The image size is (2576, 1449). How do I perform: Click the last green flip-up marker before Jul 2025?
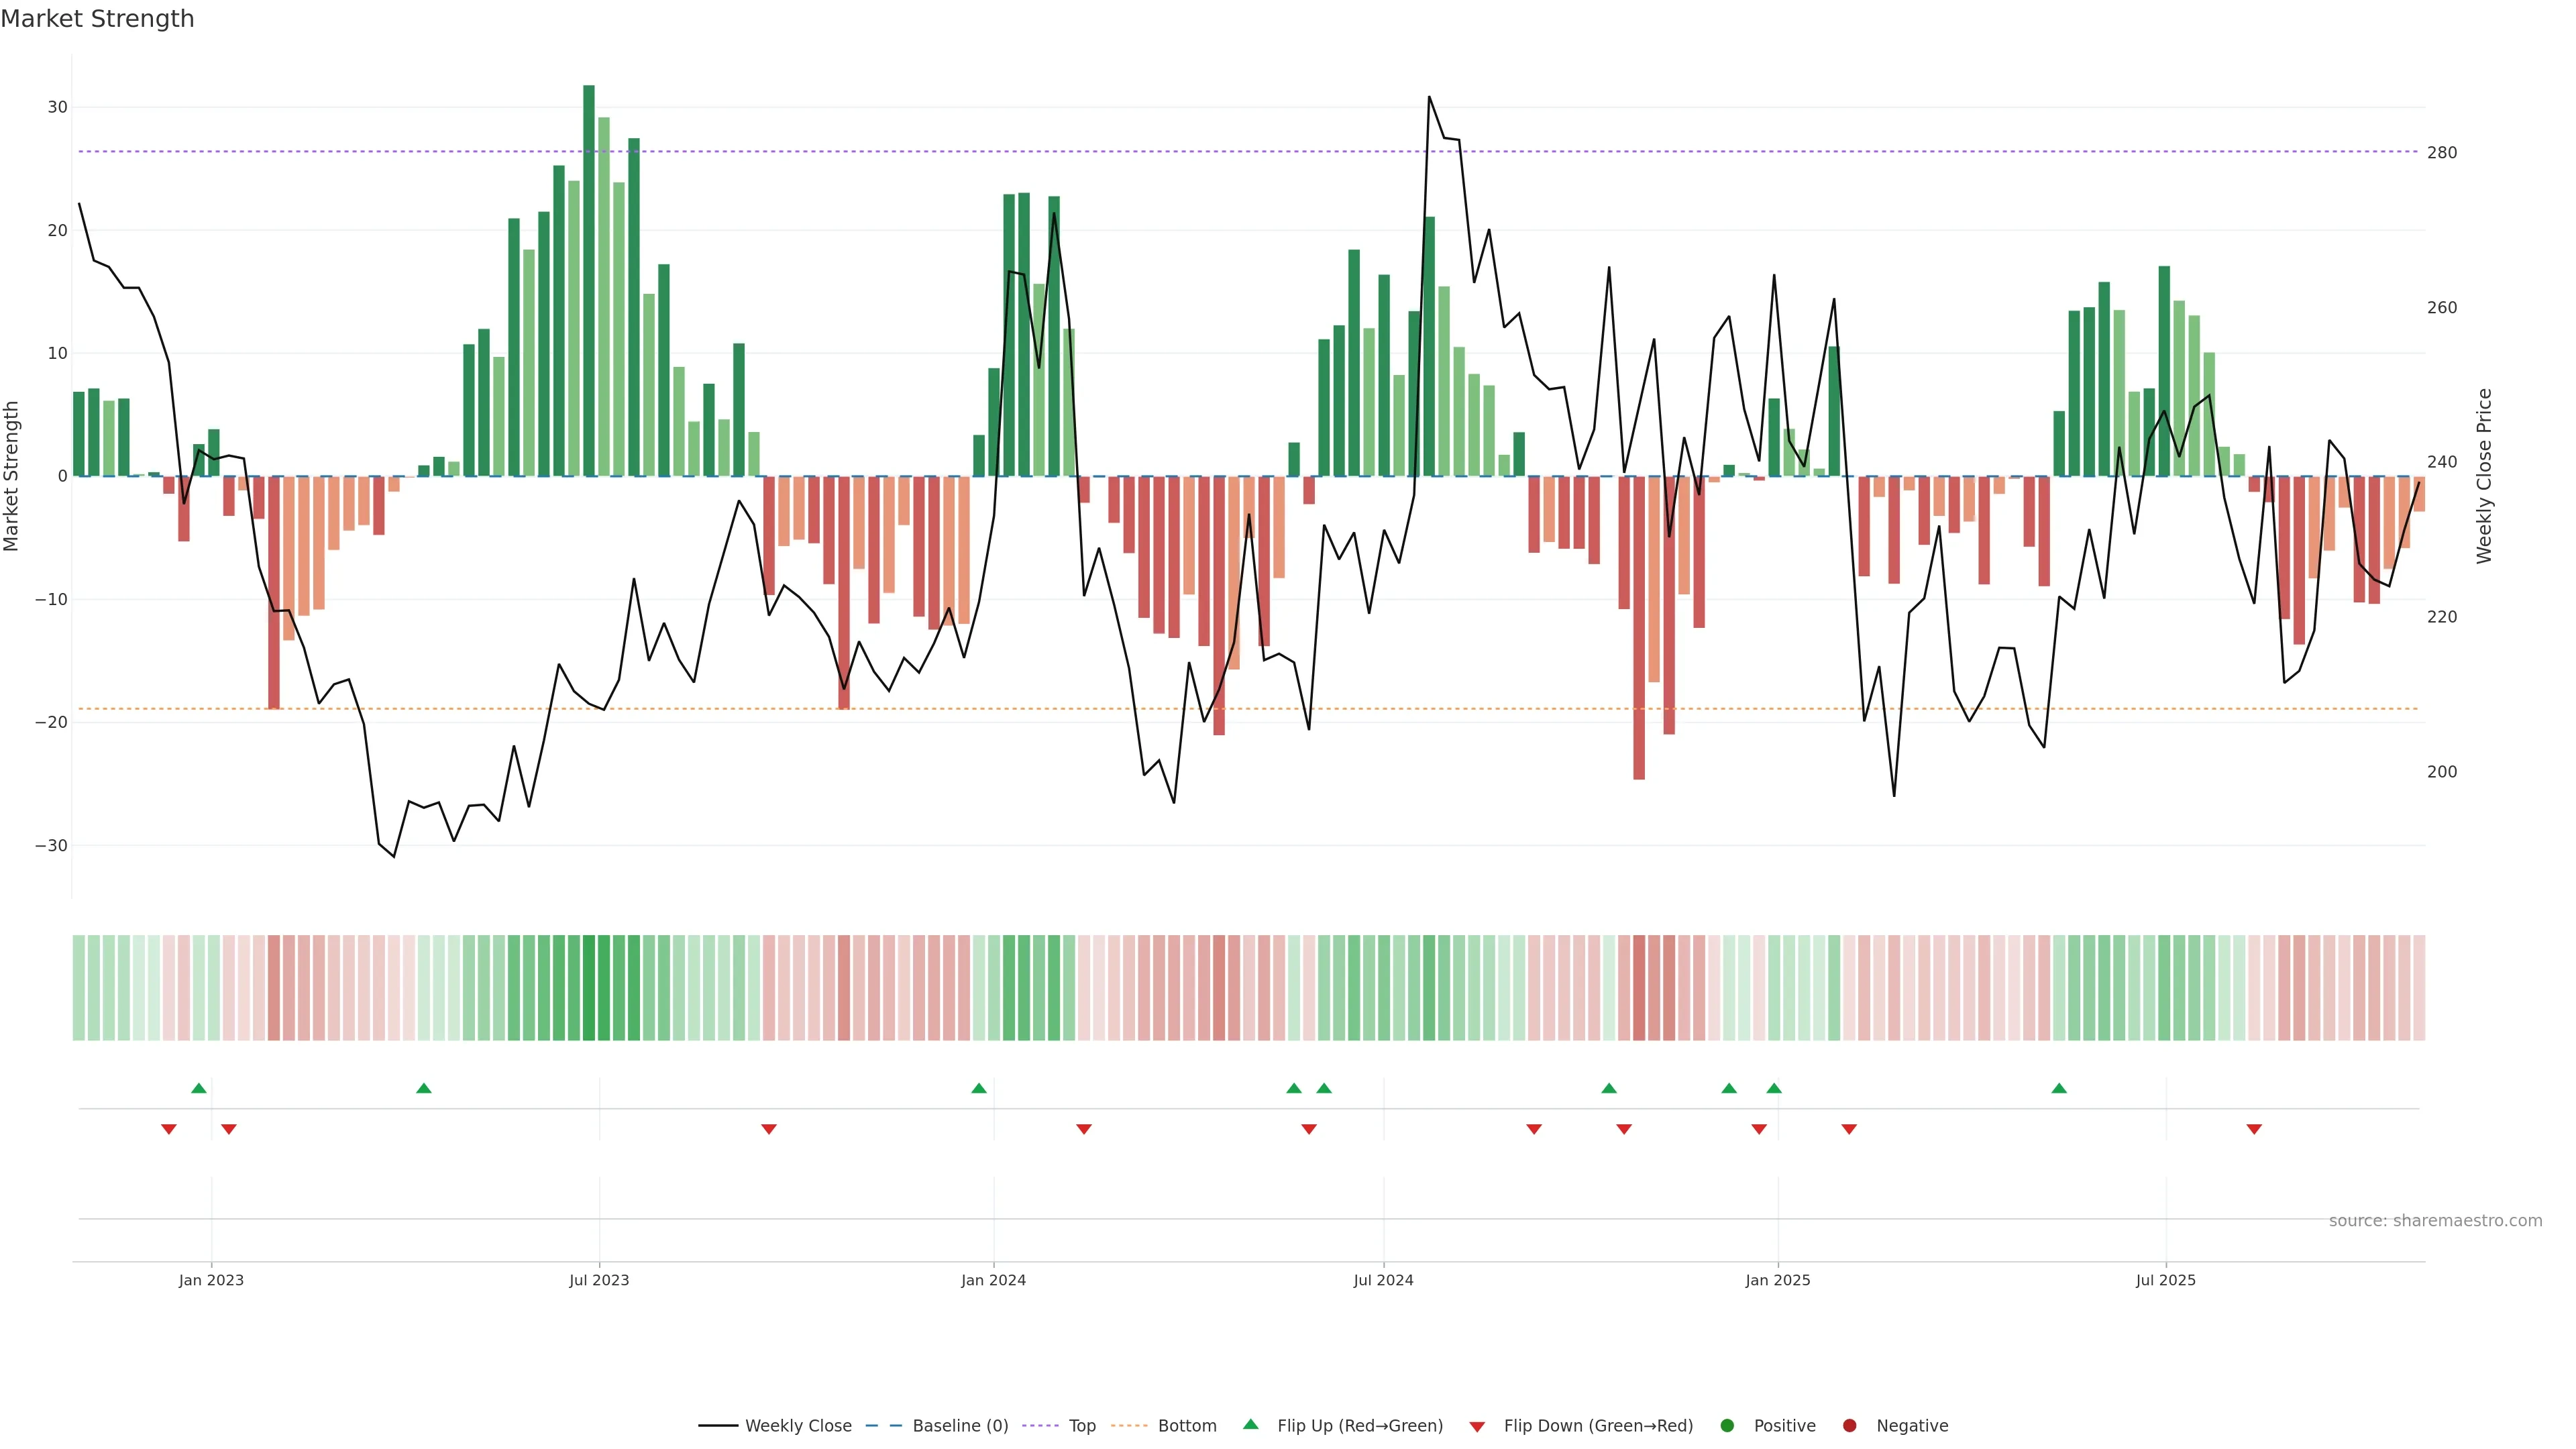(x=2059, y=1088)
